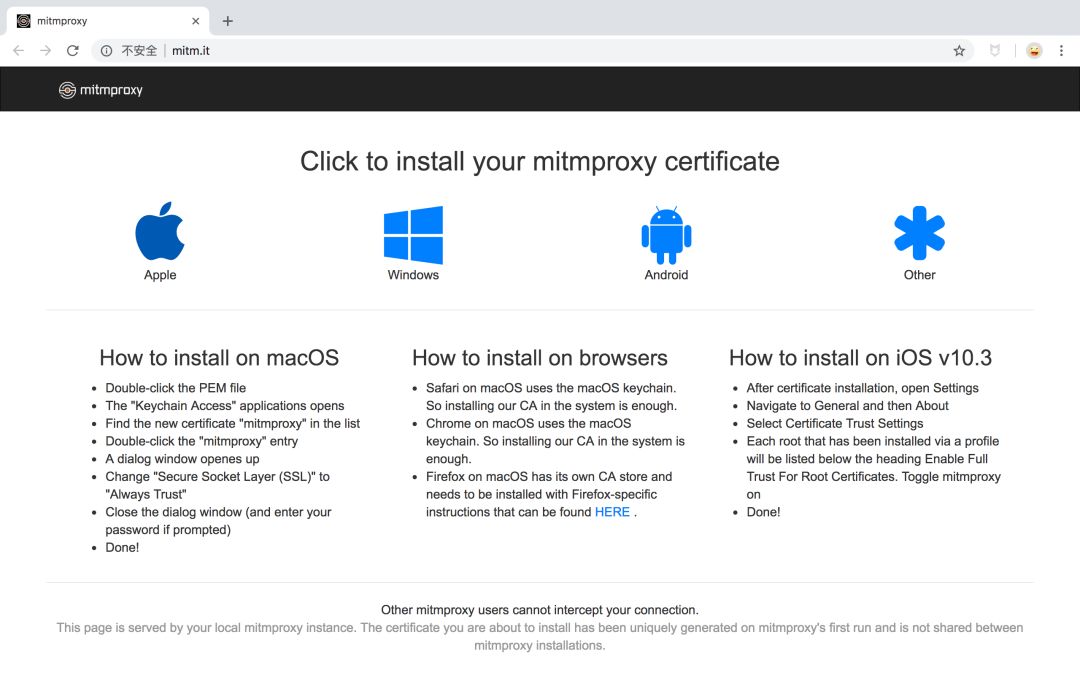Click the Apple logo certificate icon
This screenshot has width=1080, height=675.
tap(160, 231)
